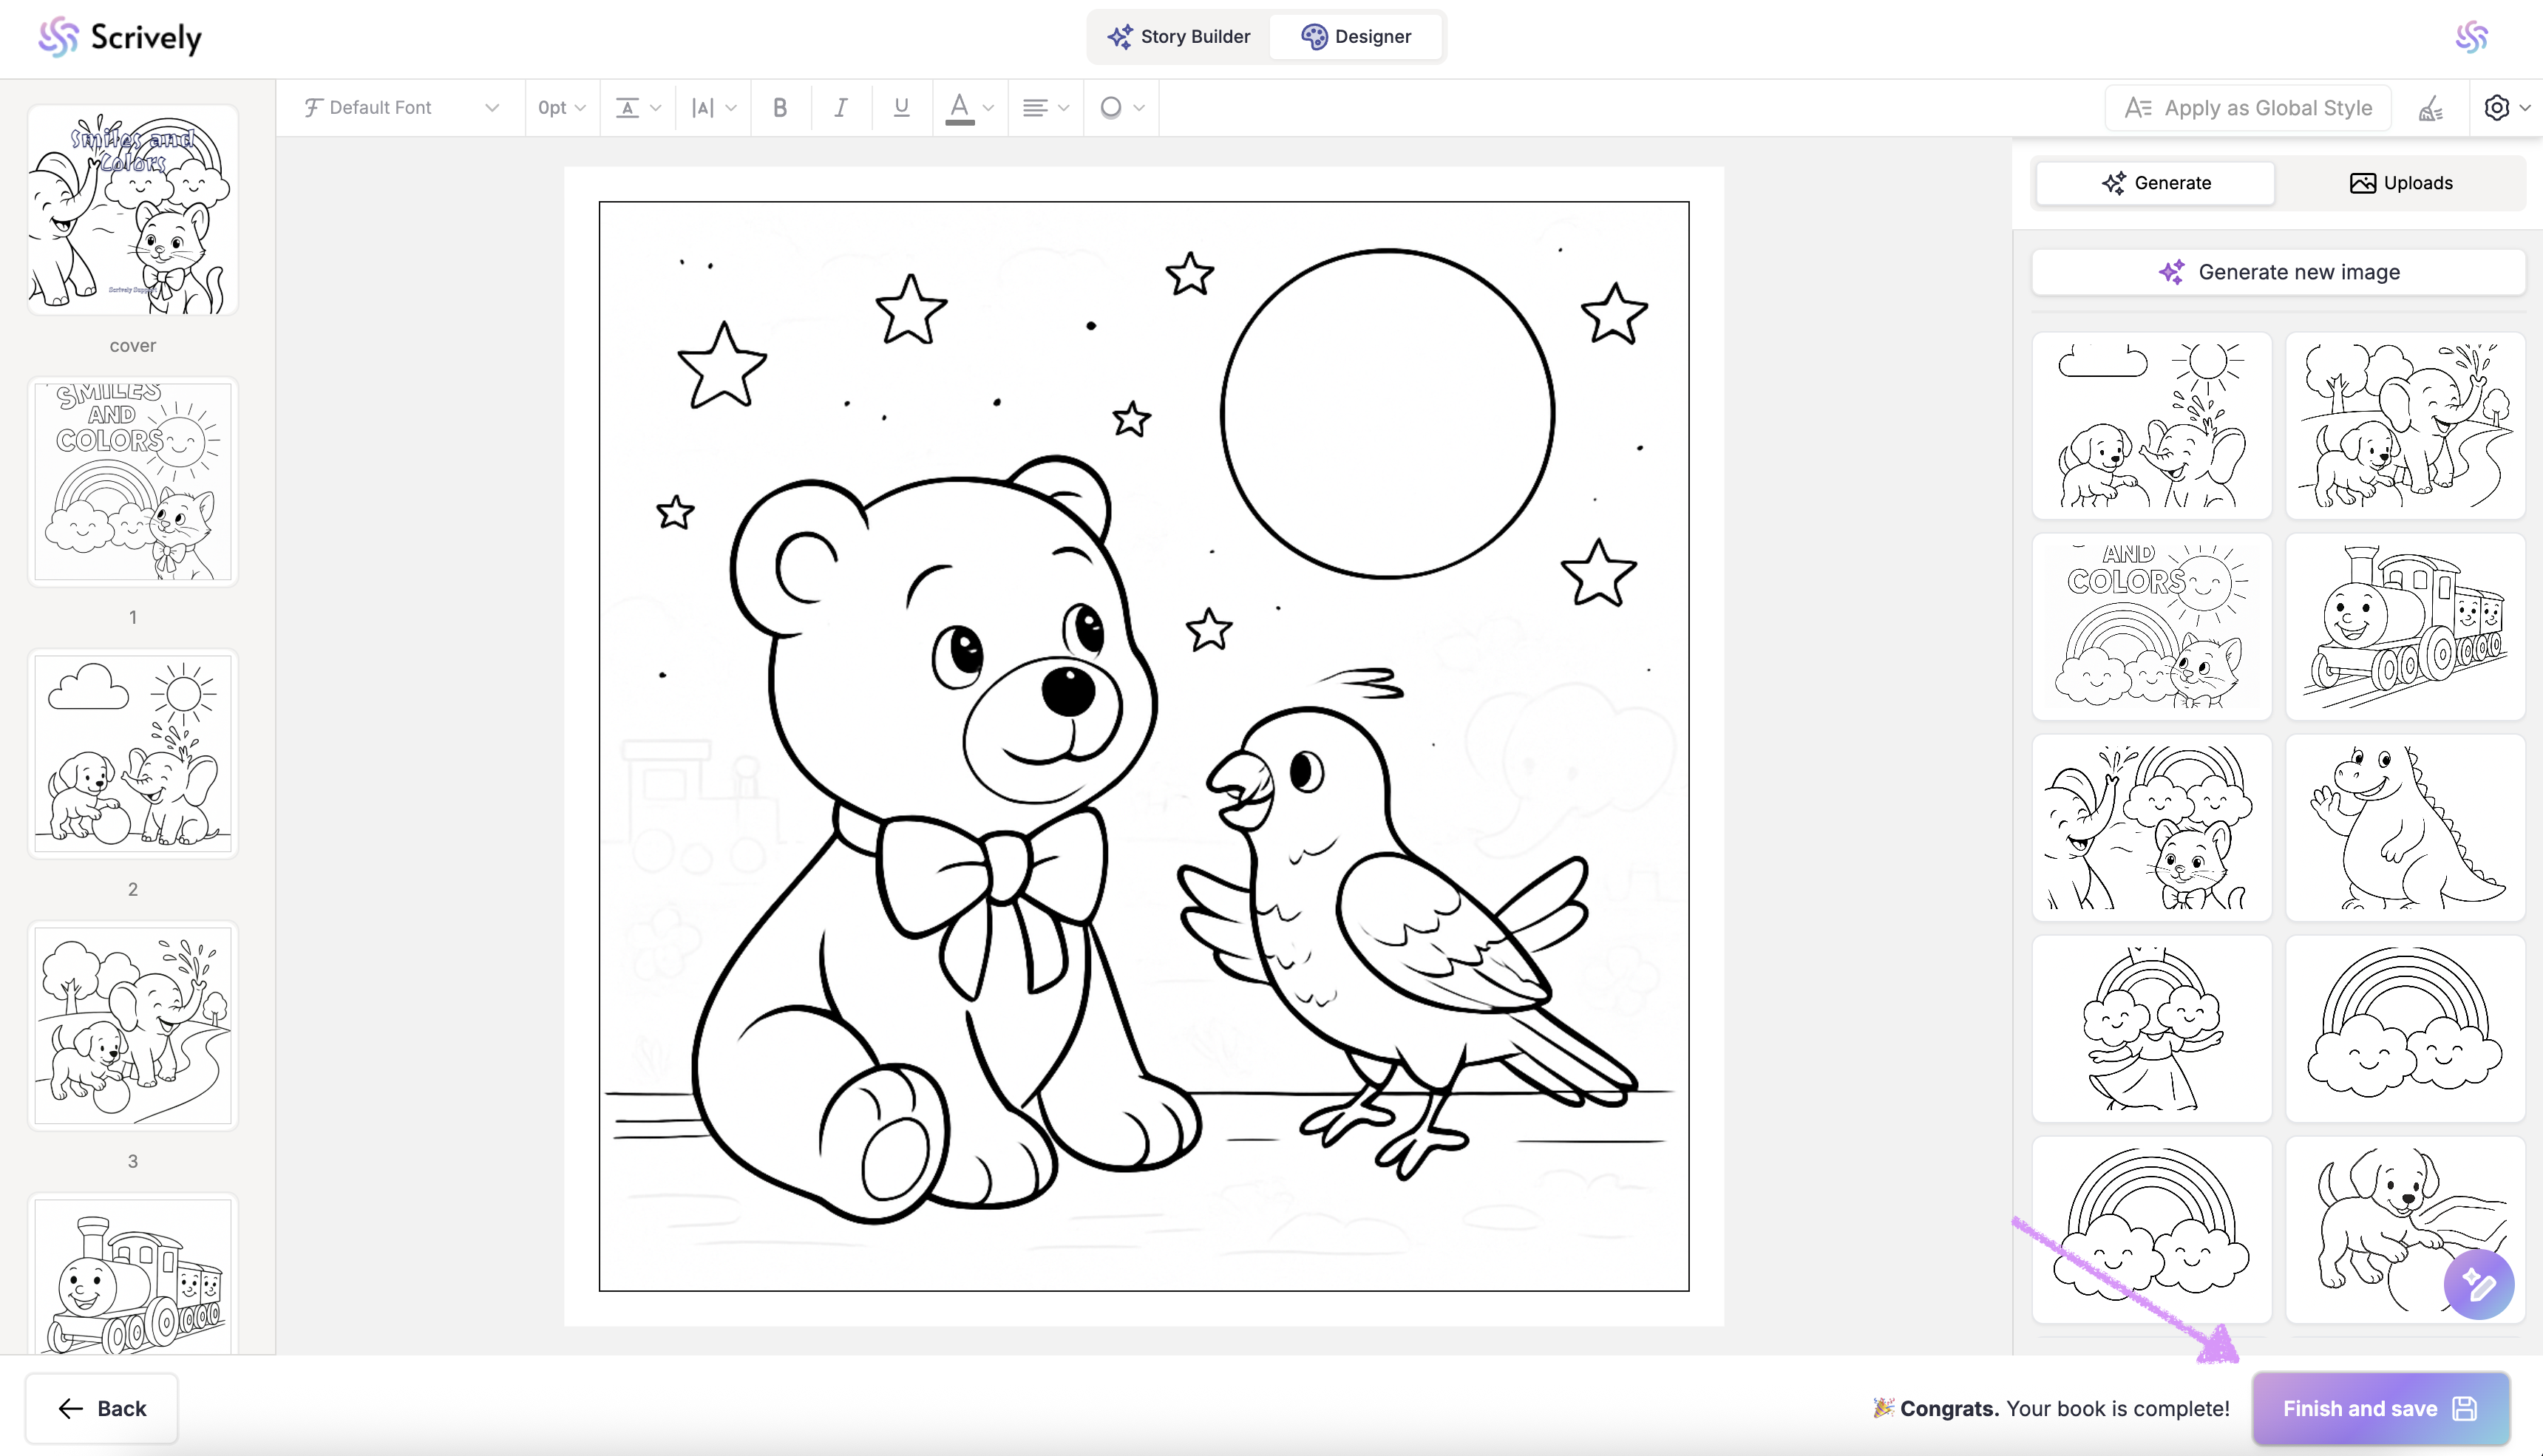Switch to the Uploads tab
The image size is (2543, 1456).
click(x=2400, y=183)
